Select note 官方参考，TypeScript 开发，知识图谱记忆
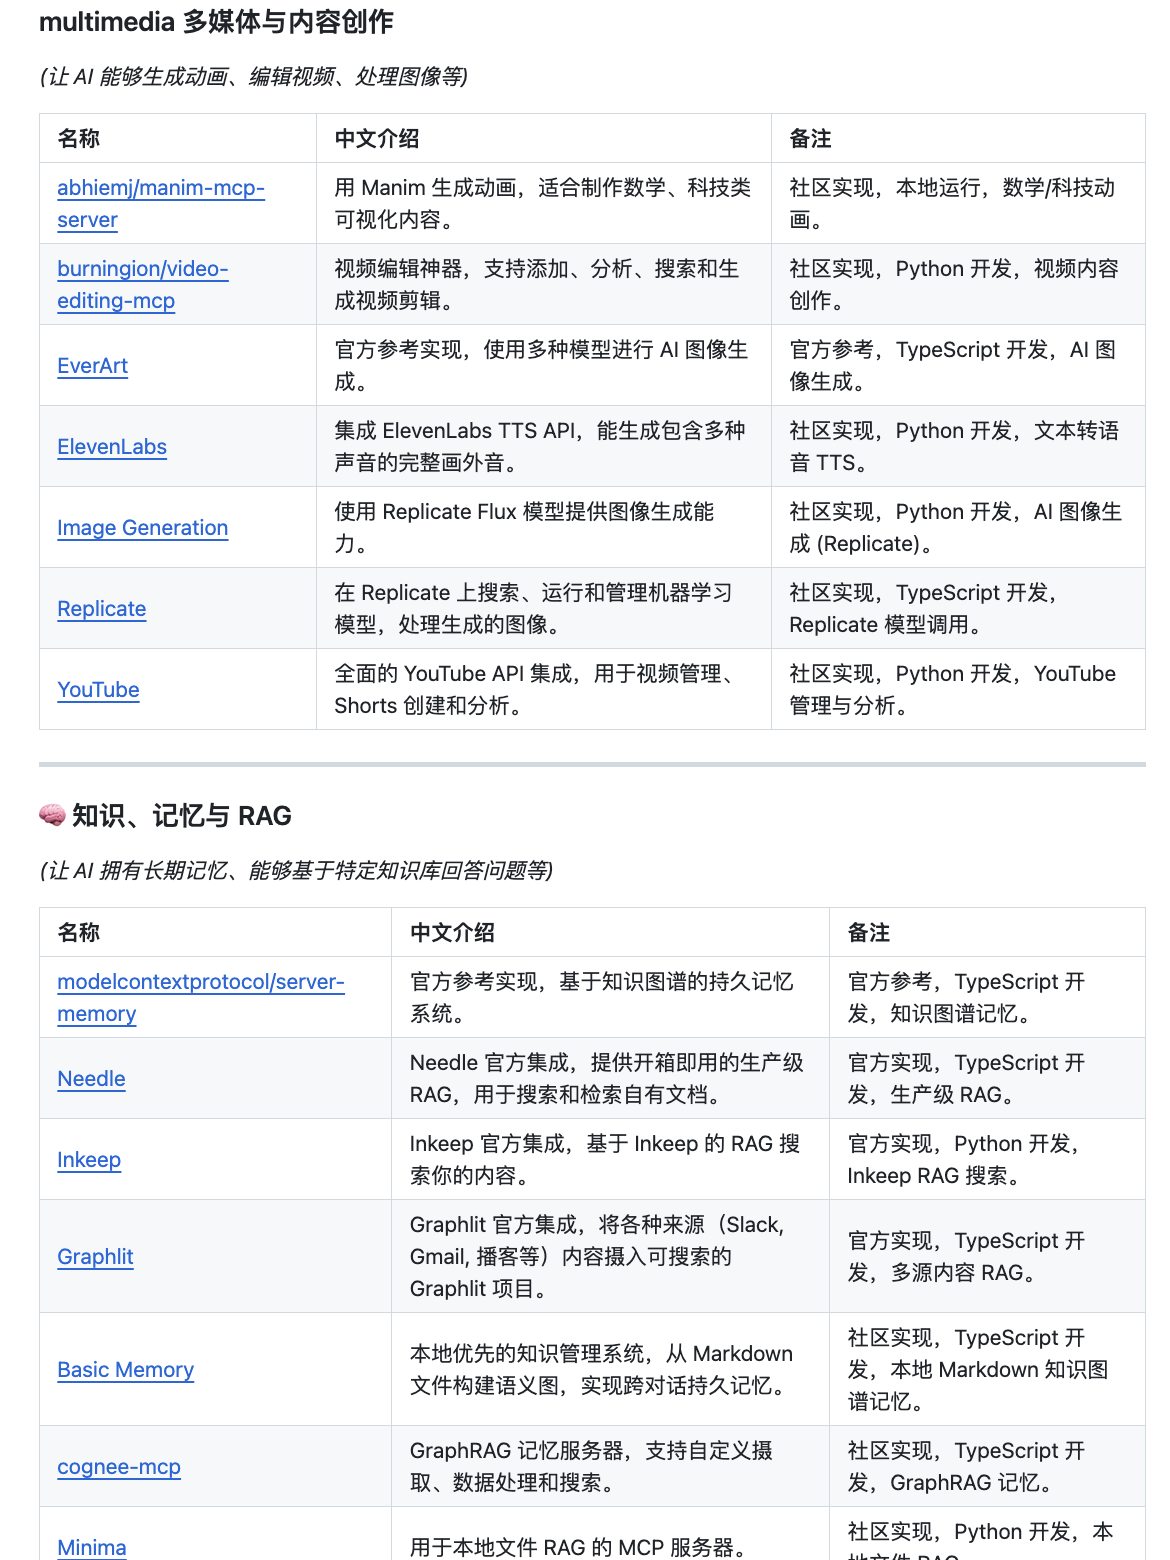Screen dimensions: 1170x1560 (x=966, y=998)
